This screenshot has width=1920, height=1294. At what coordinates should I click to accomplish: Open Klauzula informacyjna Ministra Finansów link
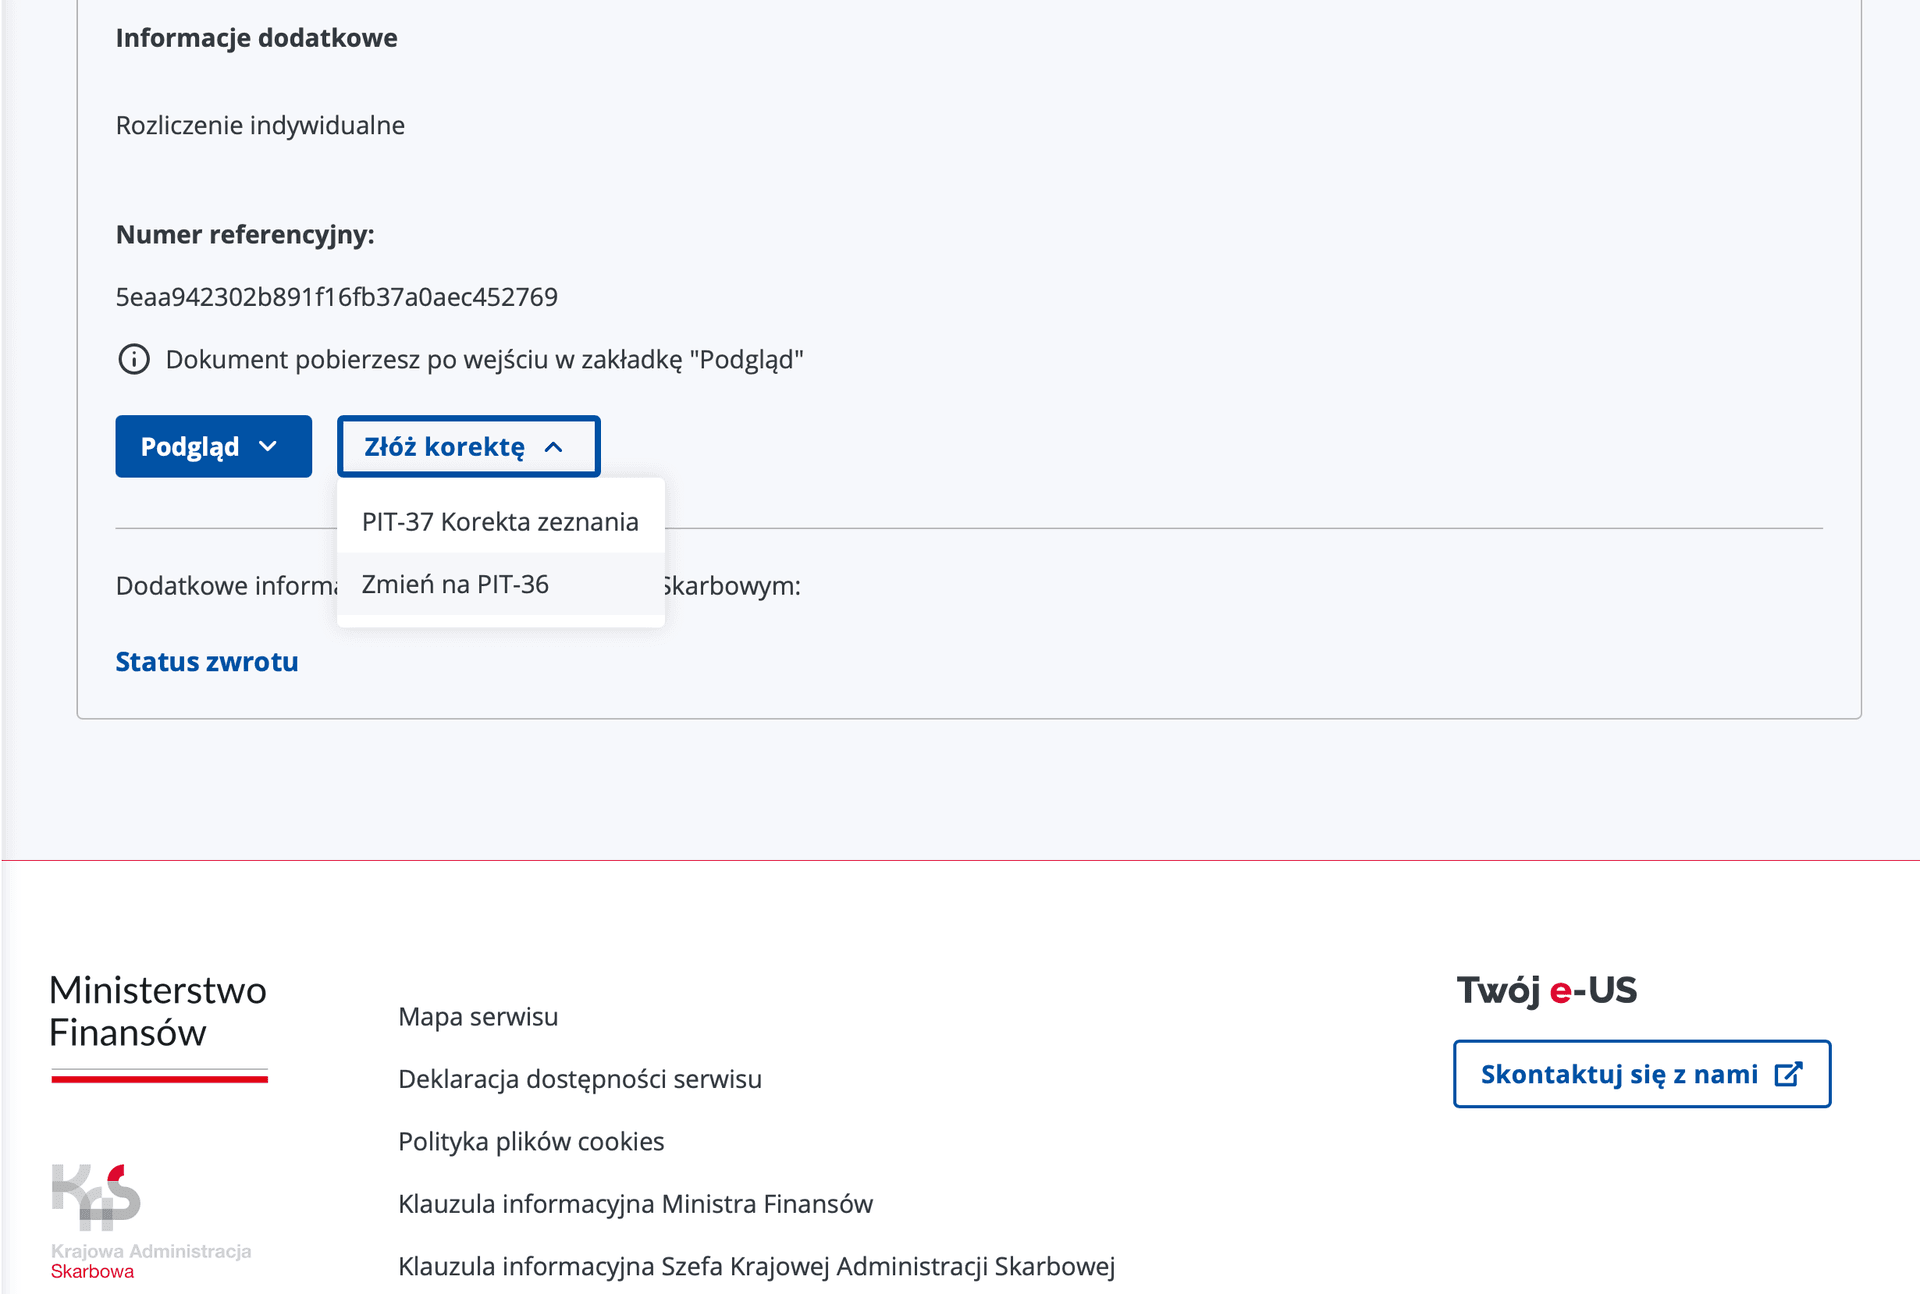pyautogui.click(x=636, y=1204)
